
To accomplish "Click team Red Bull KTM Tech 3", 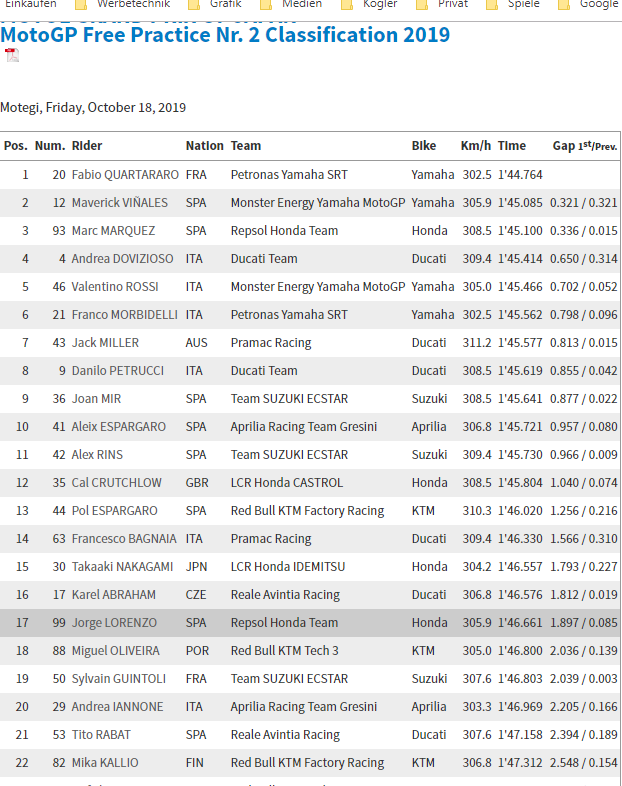I will pyautogui.click(x=285, y=651).
